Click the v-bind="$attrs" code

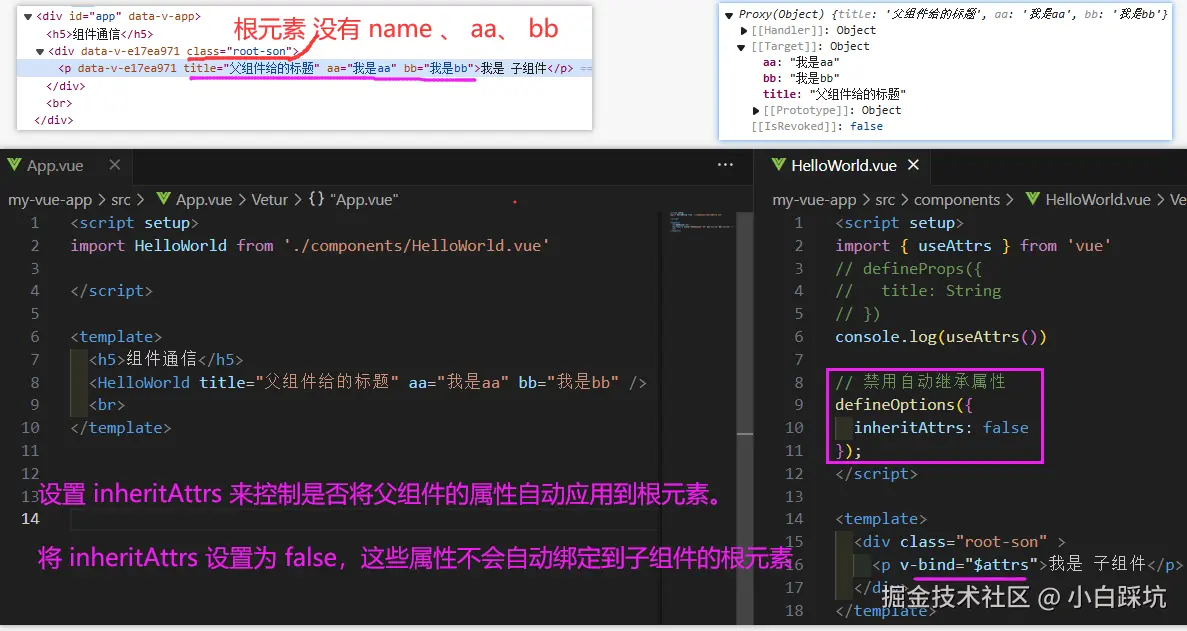(967, 564)
